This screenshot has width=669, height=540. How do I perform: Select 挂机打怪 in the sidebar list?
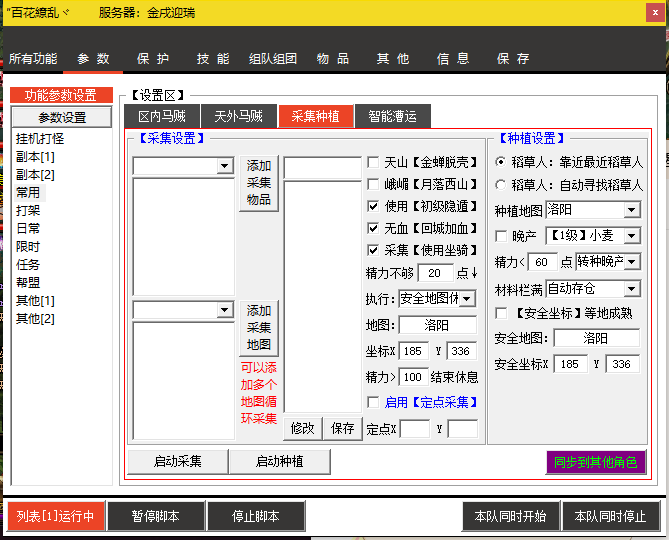pos(40,139)
